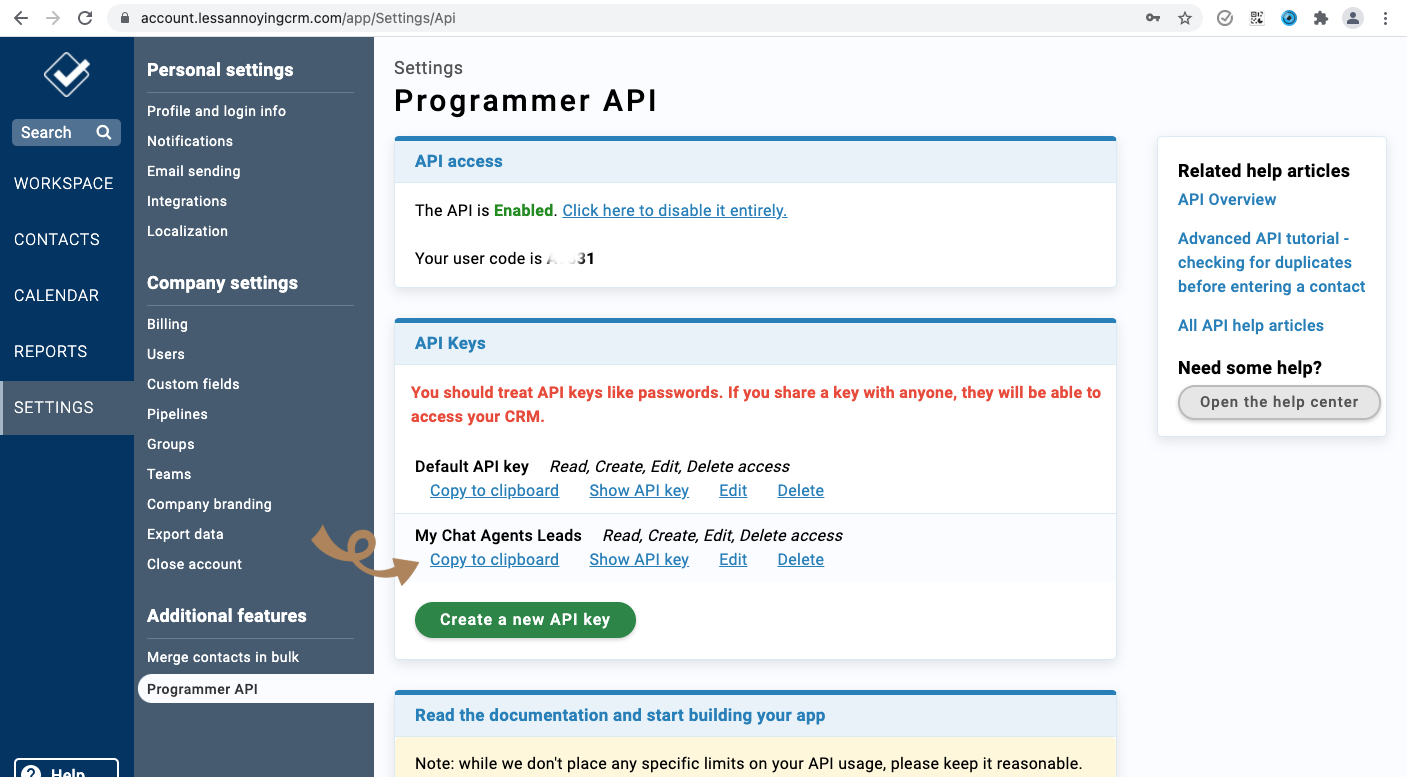Viewport: 1407px width, 777px height.
Task: Open API Overview help article
Action: click(x=1227, y=199)
